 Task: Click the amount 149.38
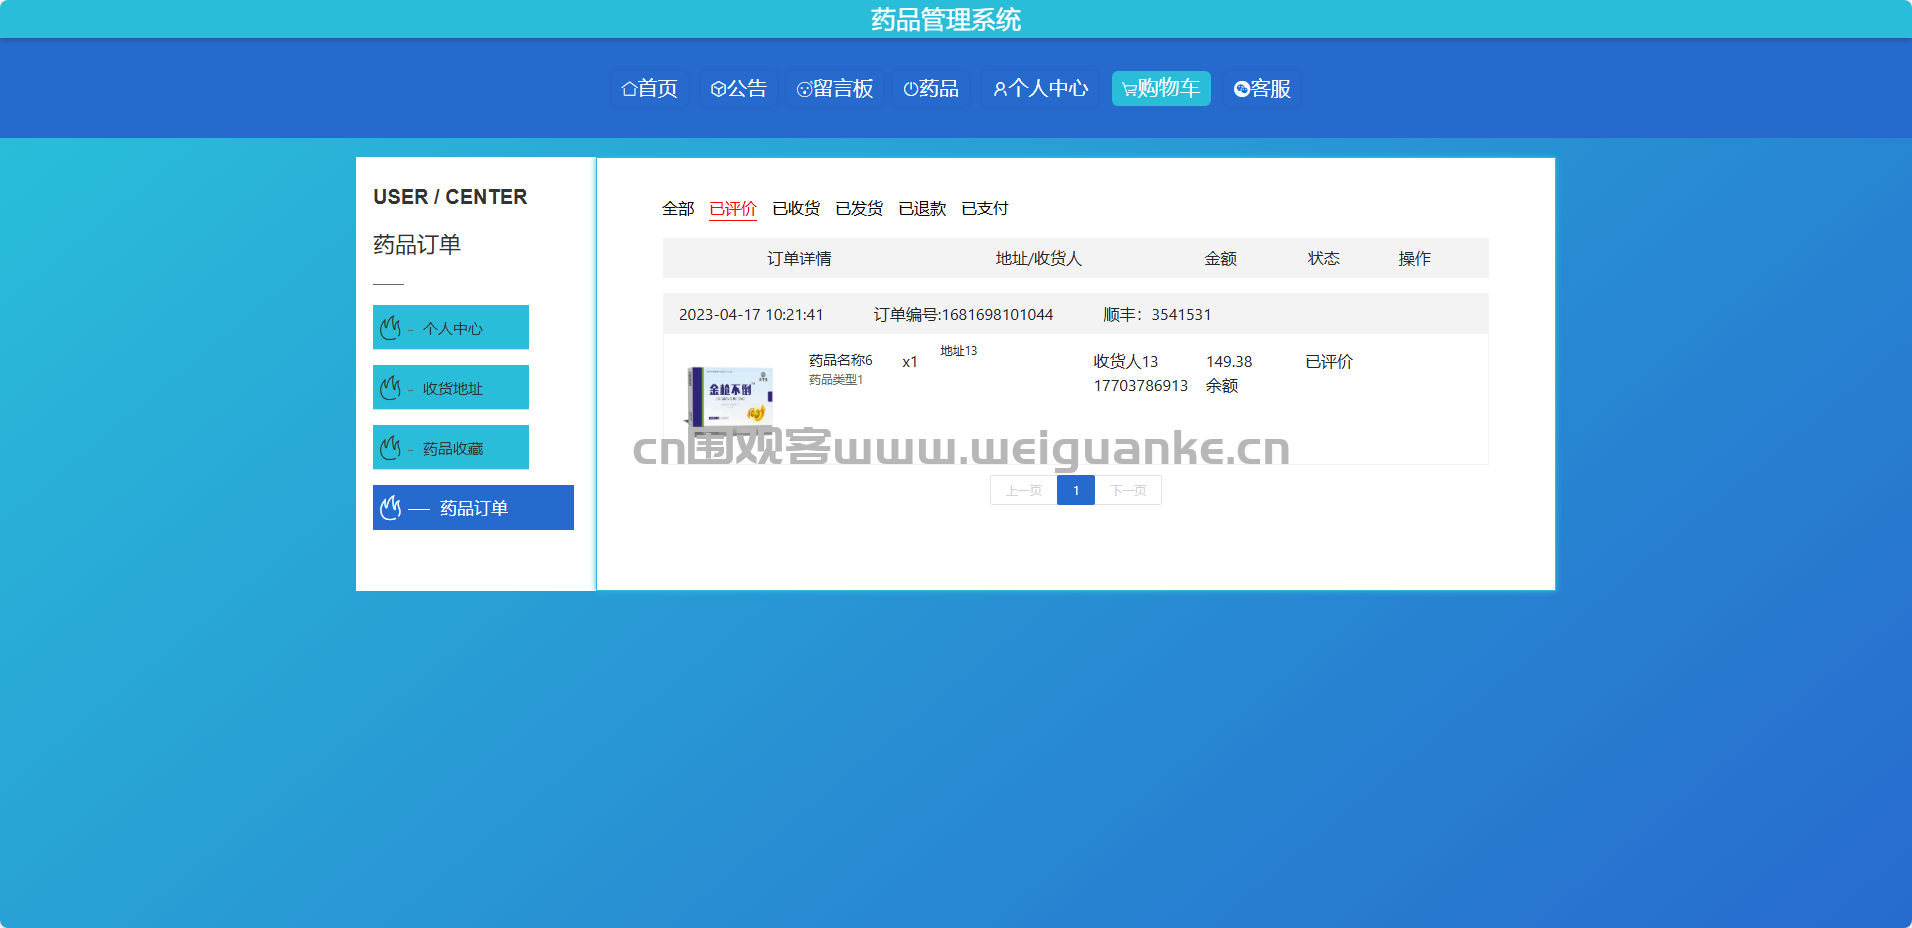point(1229,361)
